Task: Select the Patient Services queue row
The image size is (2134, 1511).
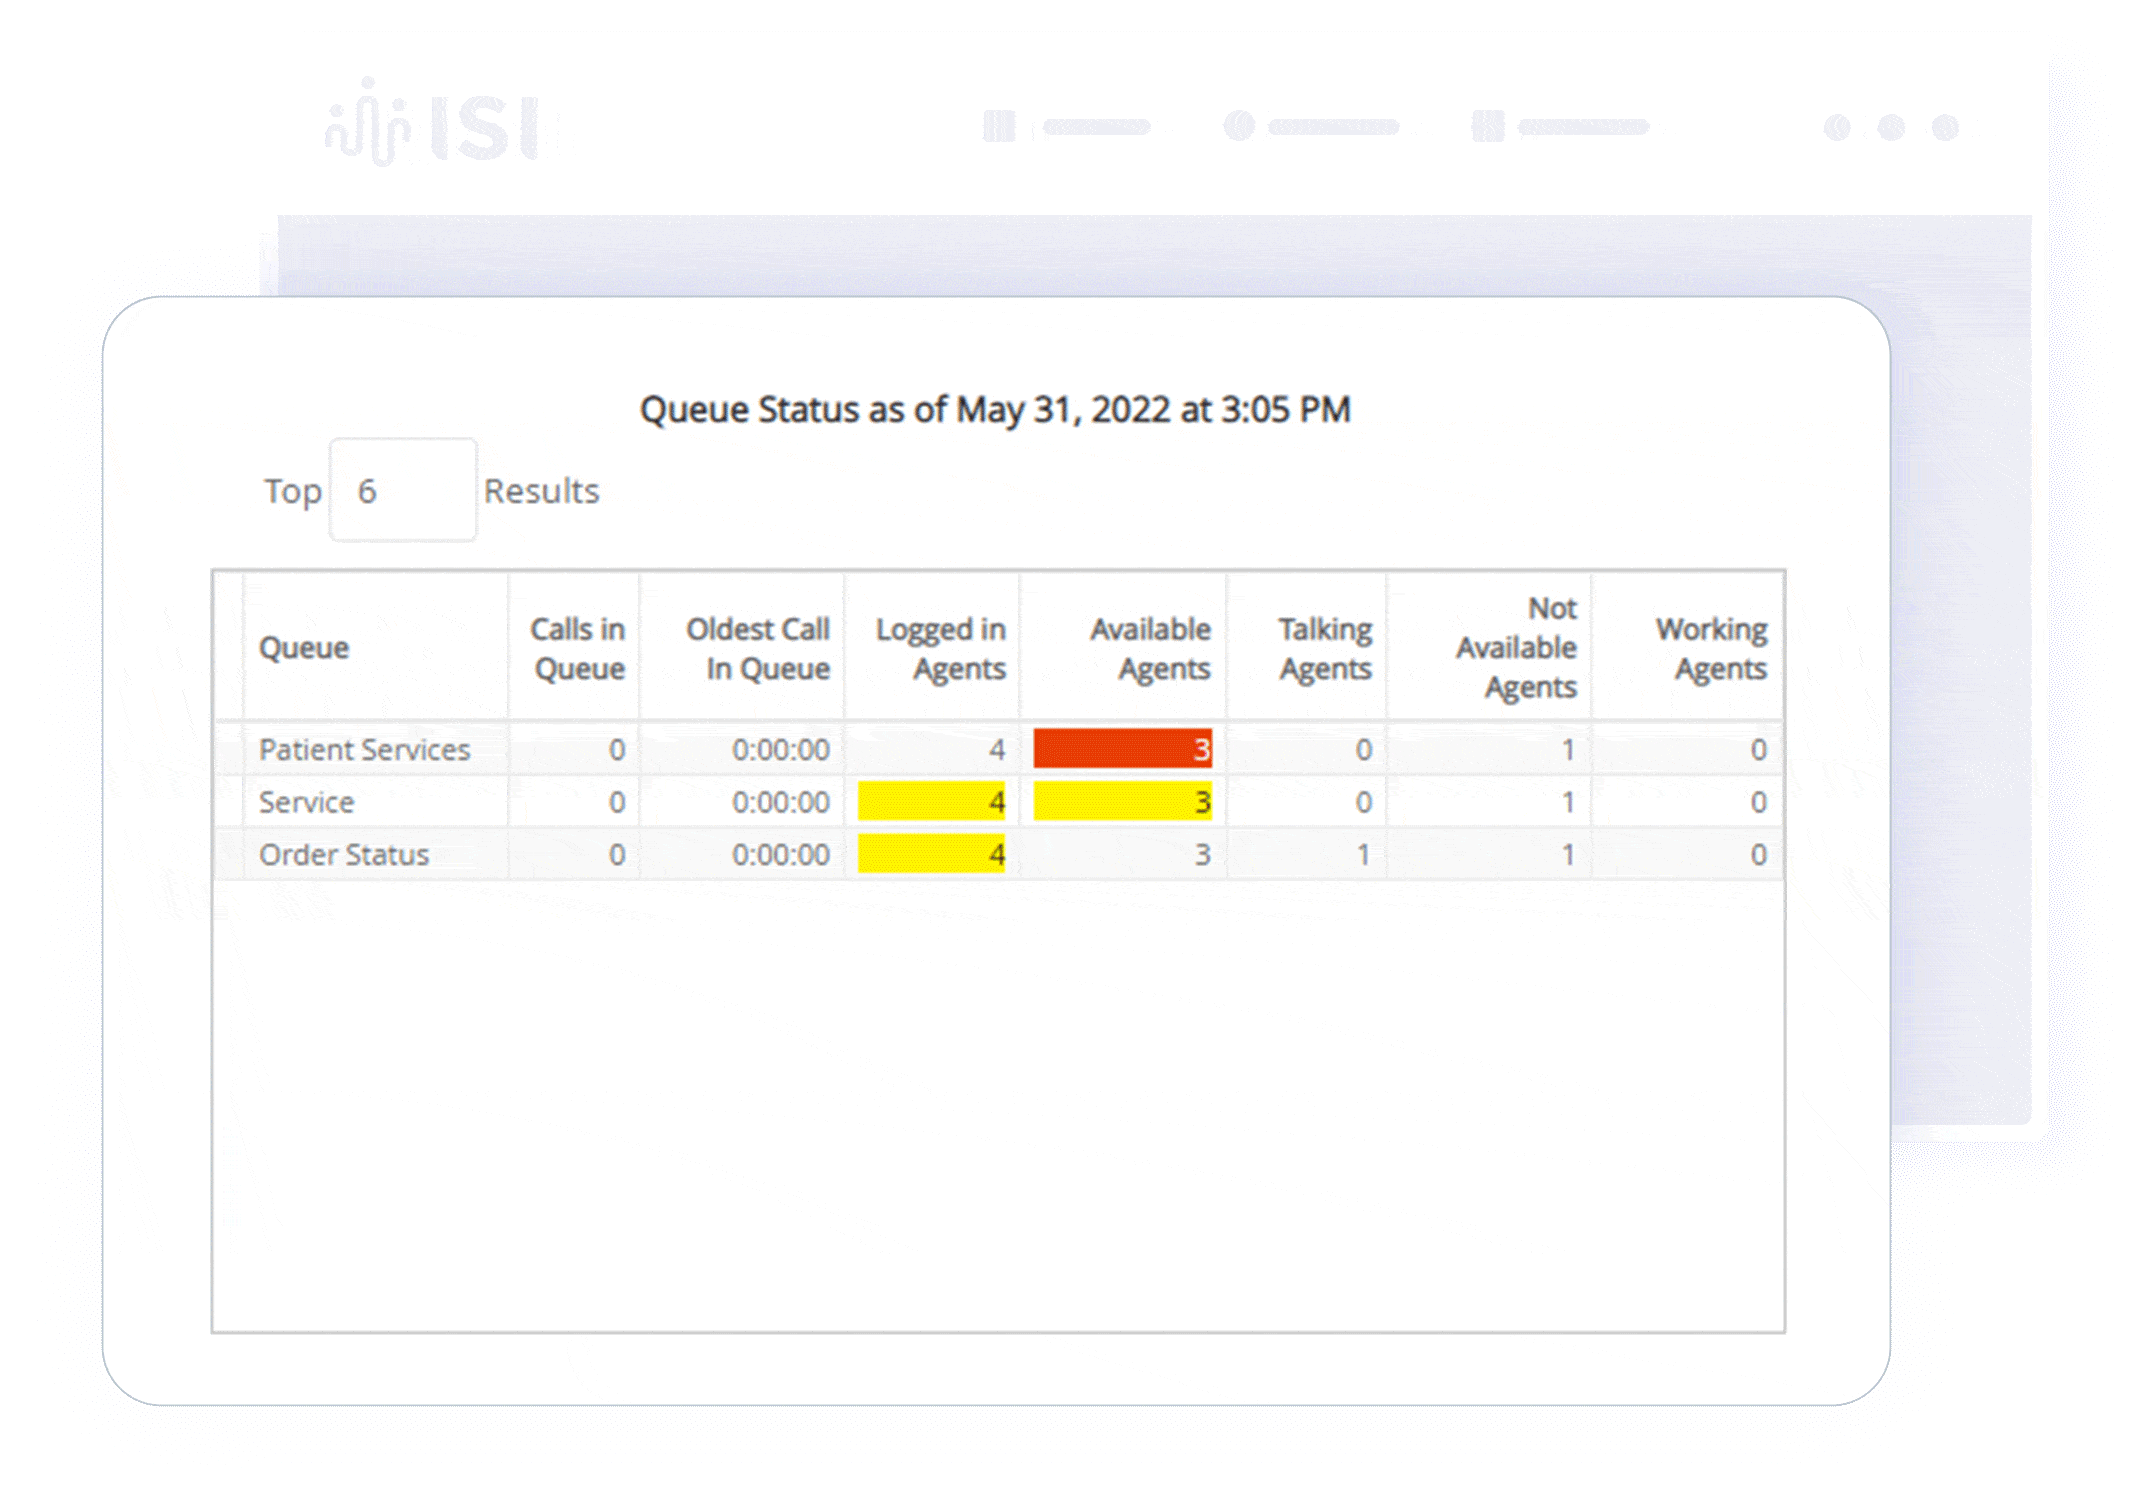Action: 364,750
